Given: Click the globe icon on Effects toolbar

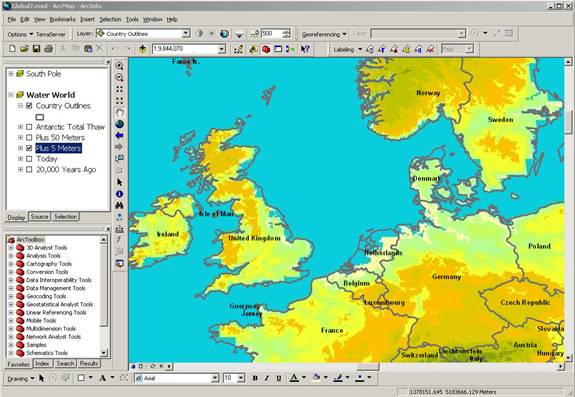Looking at the screenshot, I should click(224, 34).
